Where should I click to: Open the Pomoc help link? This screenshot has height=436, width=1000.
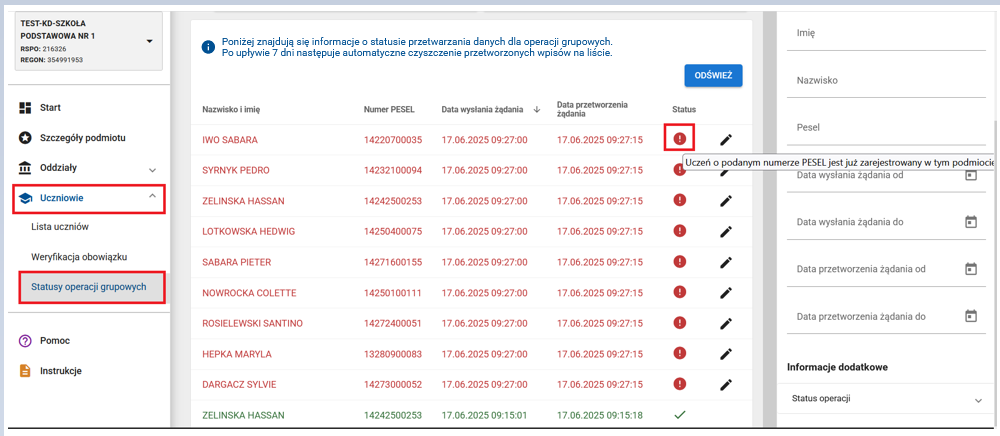point(55,340)
